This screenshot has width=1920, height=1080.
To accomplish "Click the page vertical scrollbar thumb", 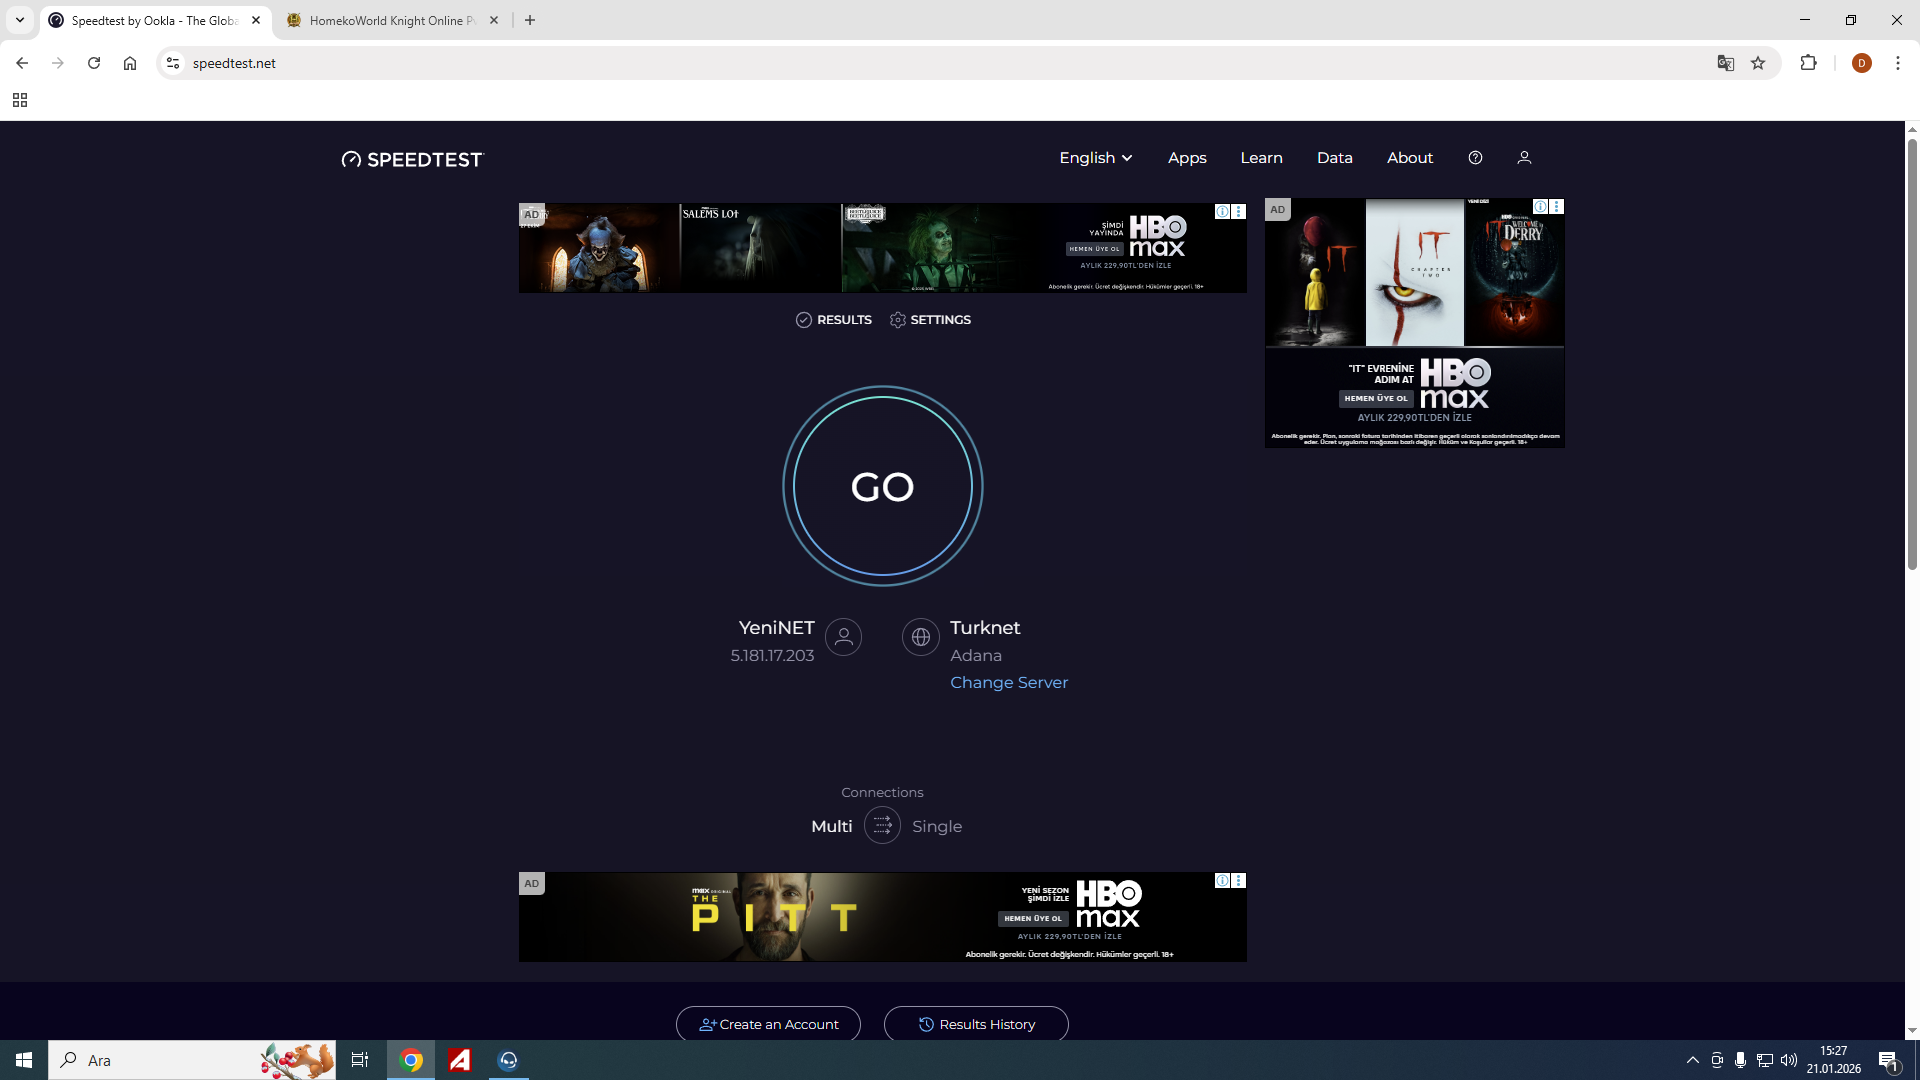I will pos(1912,355).
